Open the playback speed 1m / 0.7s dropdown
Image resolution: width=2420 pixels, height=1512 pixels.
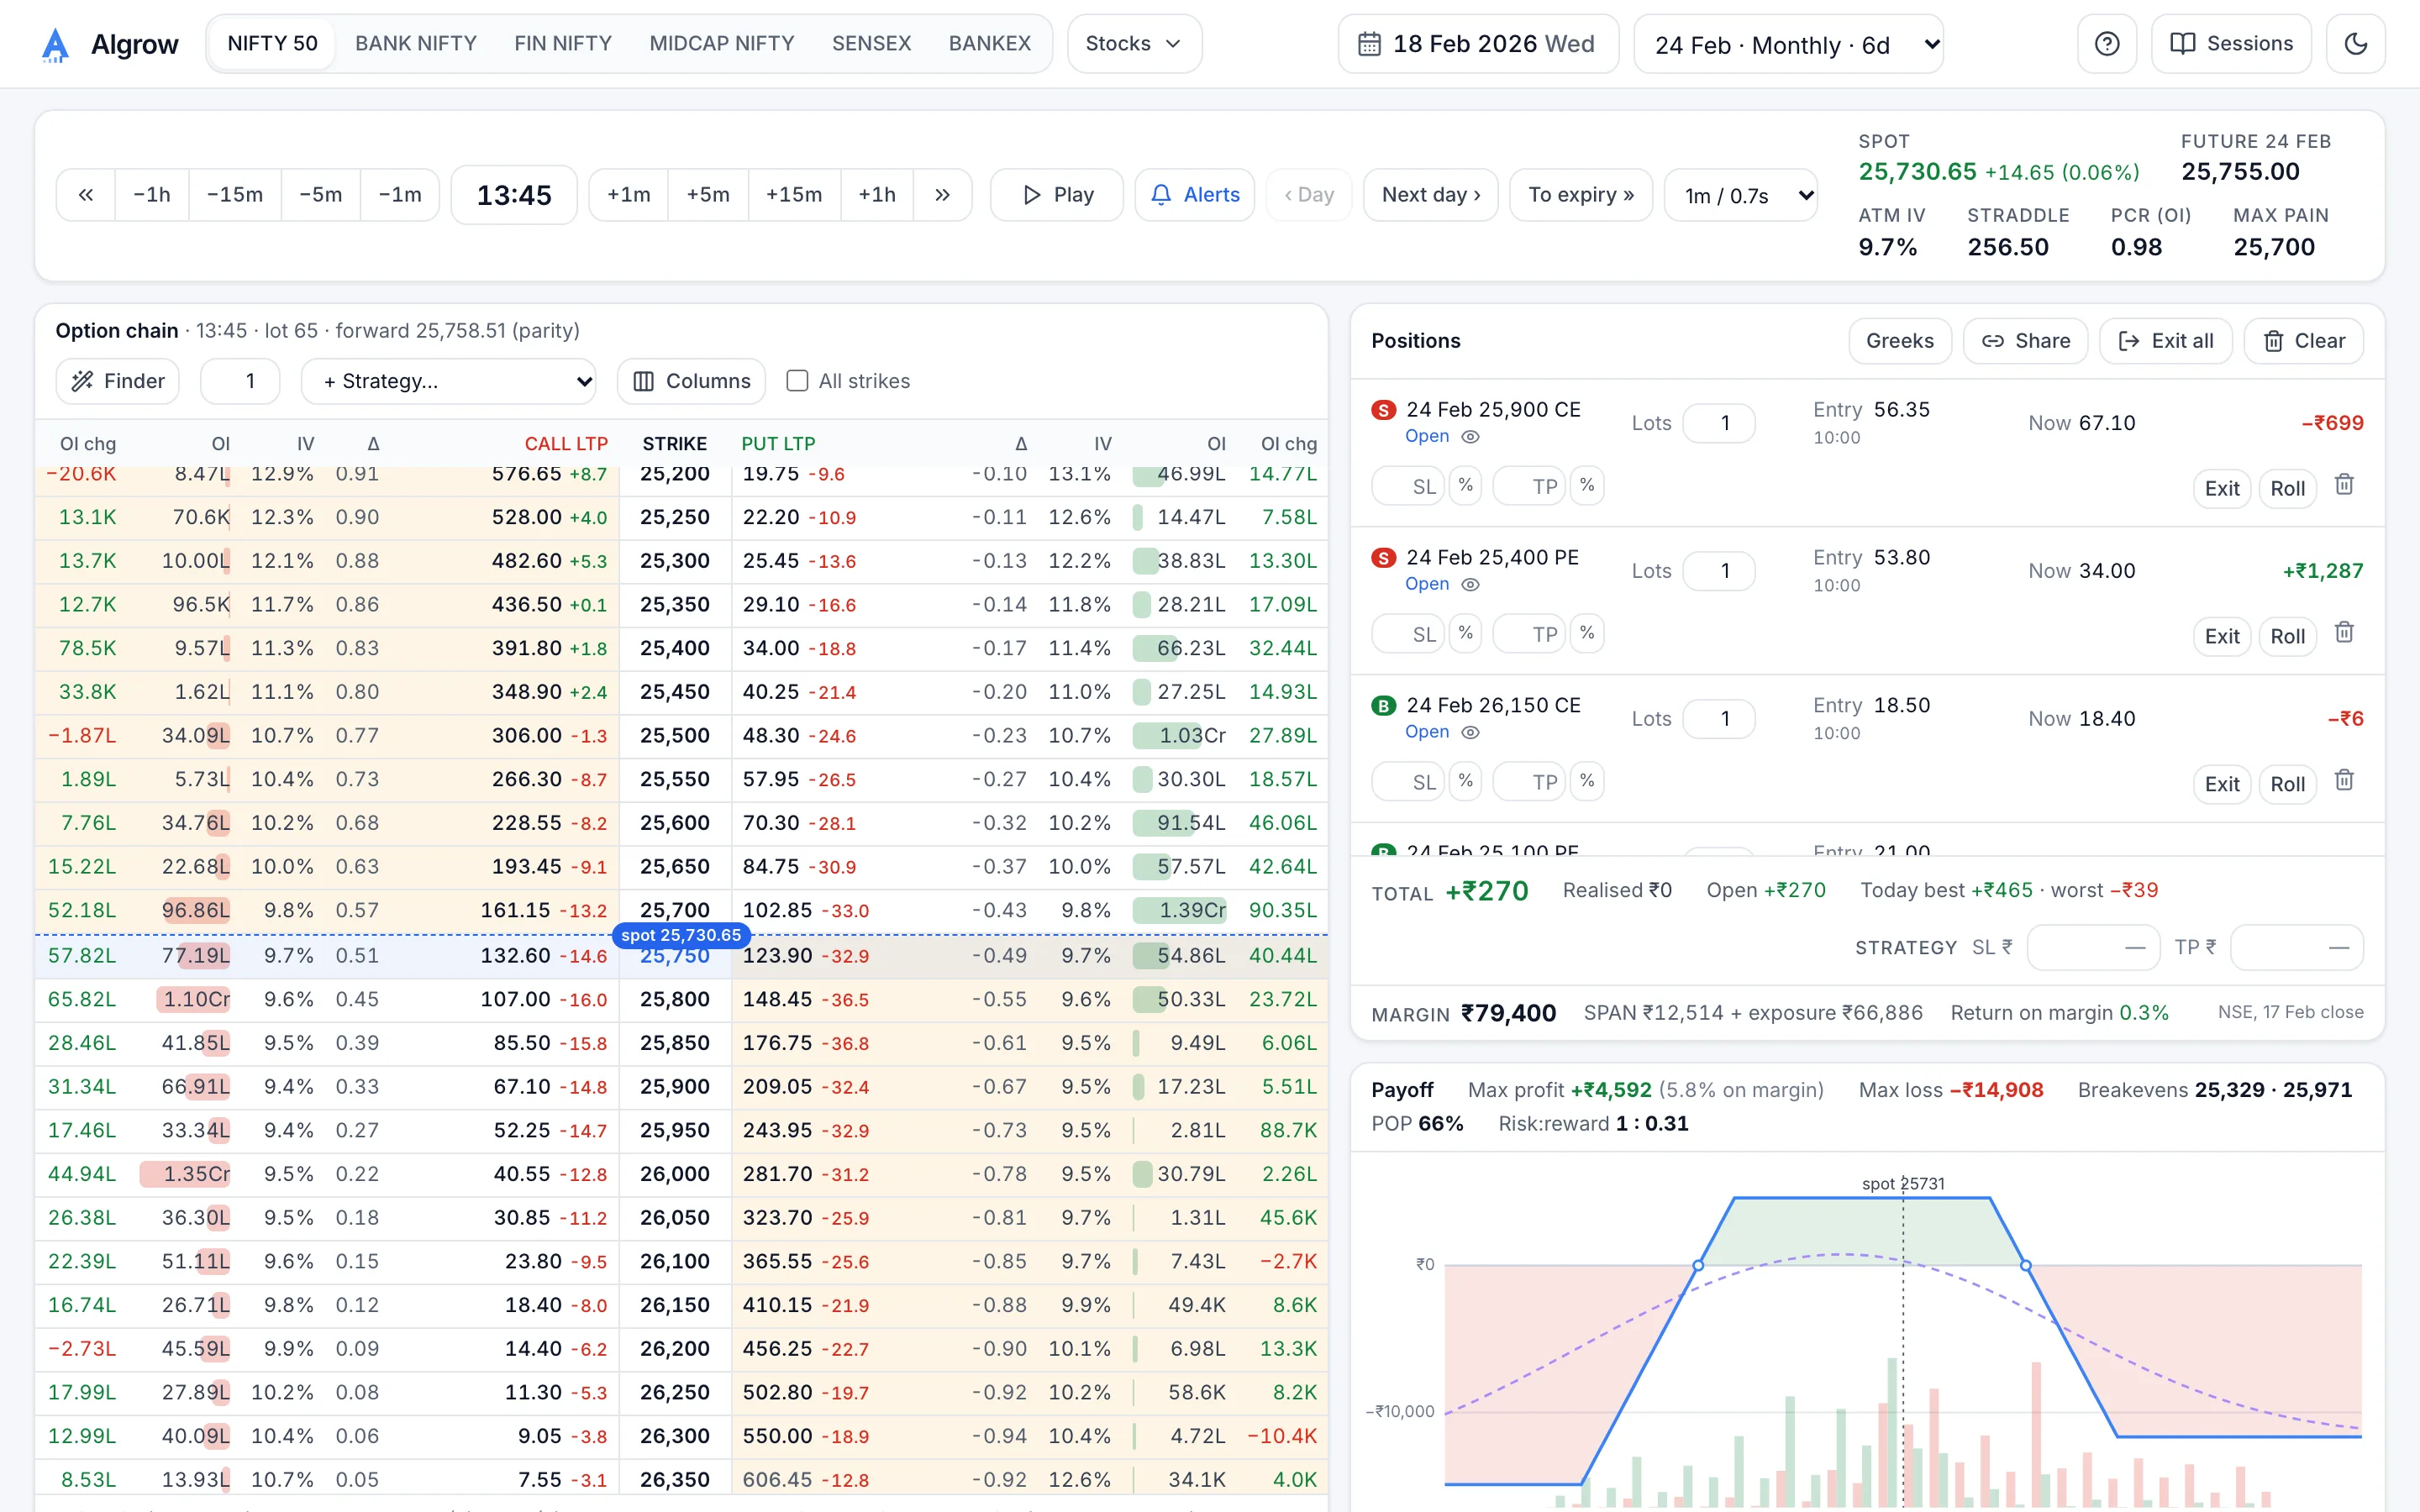1741,195
